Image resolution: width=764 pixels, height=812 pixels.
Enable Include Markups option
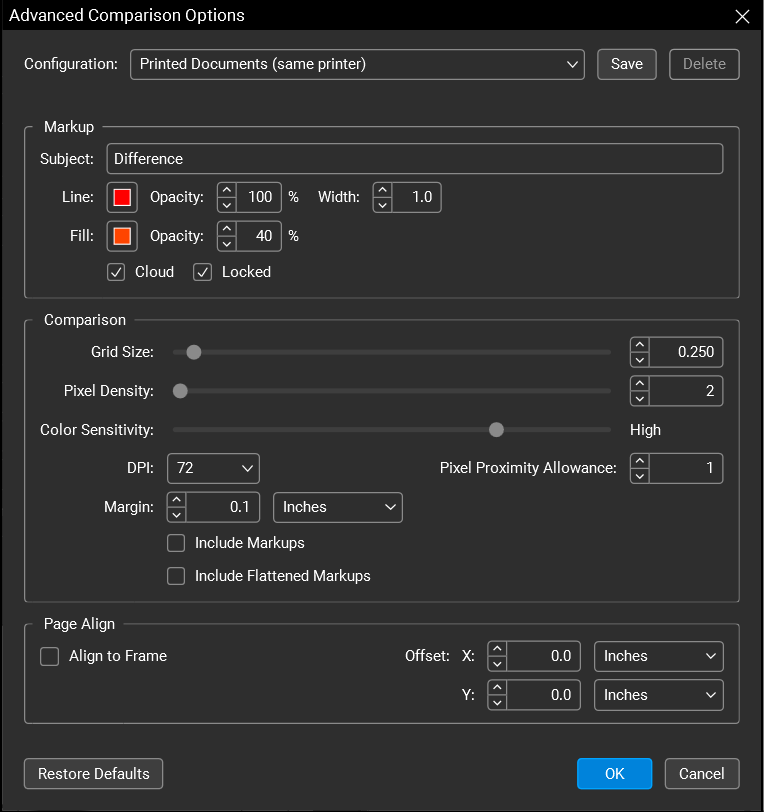click(176, 543)
